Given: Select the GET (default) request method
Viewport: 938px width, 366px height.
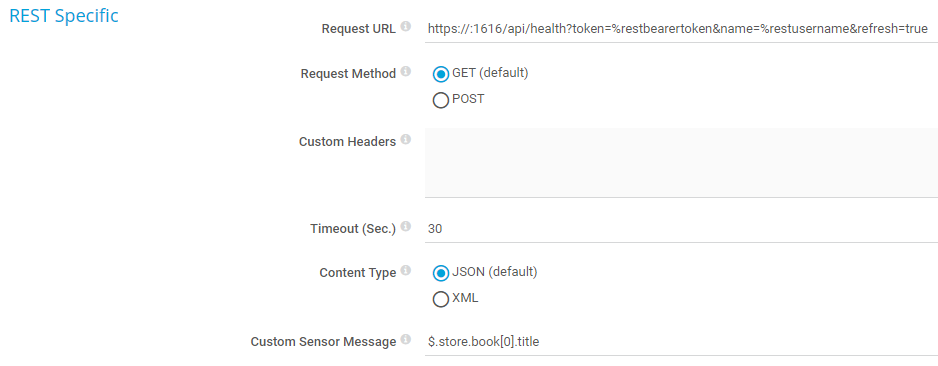Looking at the screenshot, I should [441, 74].
